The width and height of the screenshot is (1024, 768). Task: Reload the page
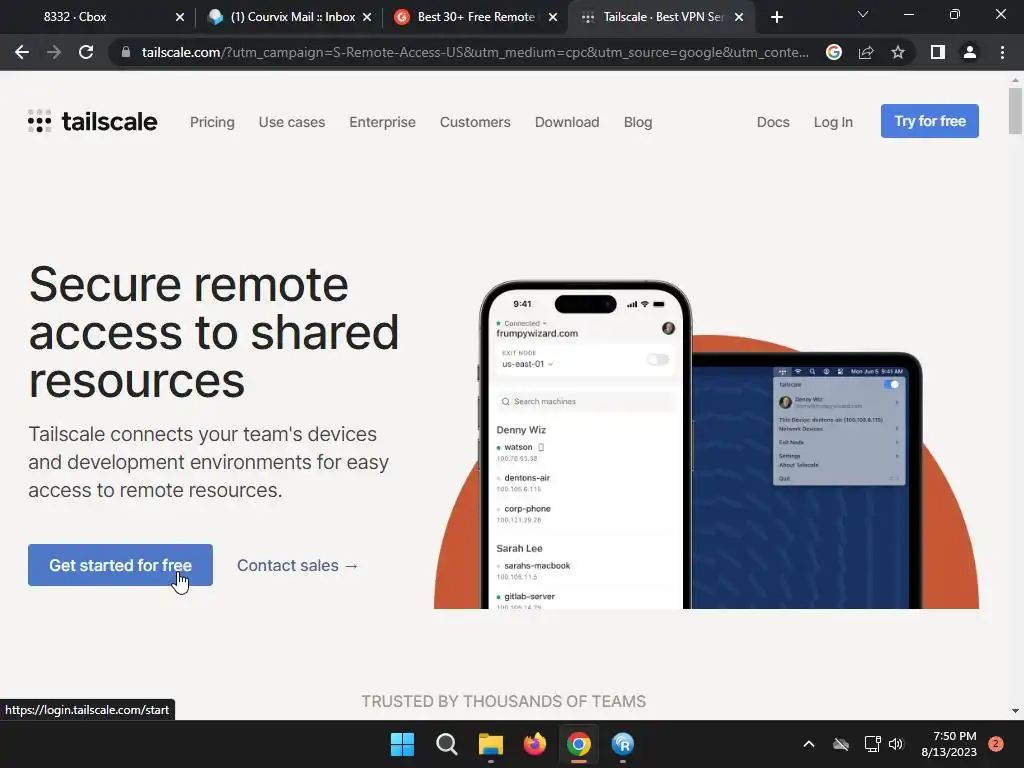click(x=86, y=52)
